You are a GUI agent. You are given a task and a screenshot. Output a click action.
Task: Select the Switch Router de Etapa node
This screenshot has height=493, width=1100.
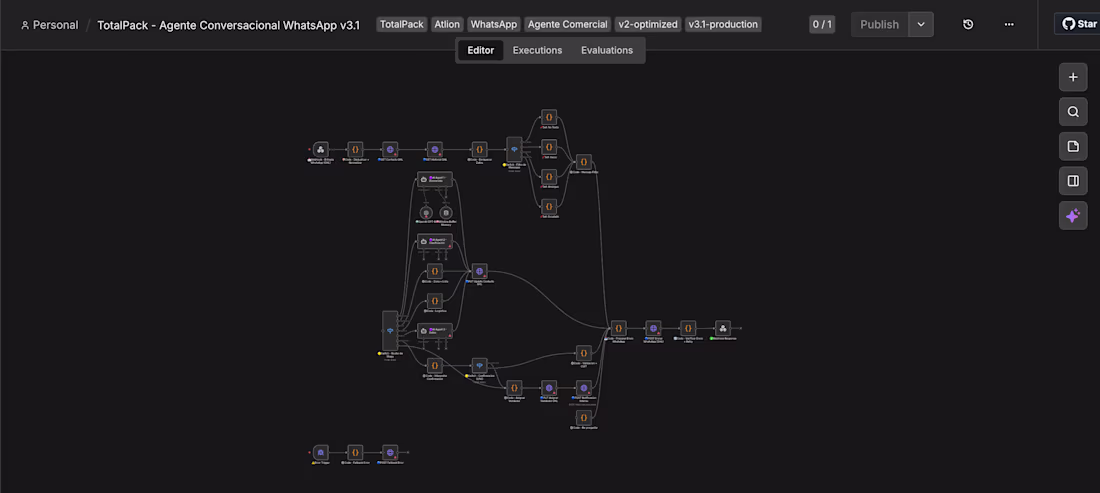click(x=390, y=330)
